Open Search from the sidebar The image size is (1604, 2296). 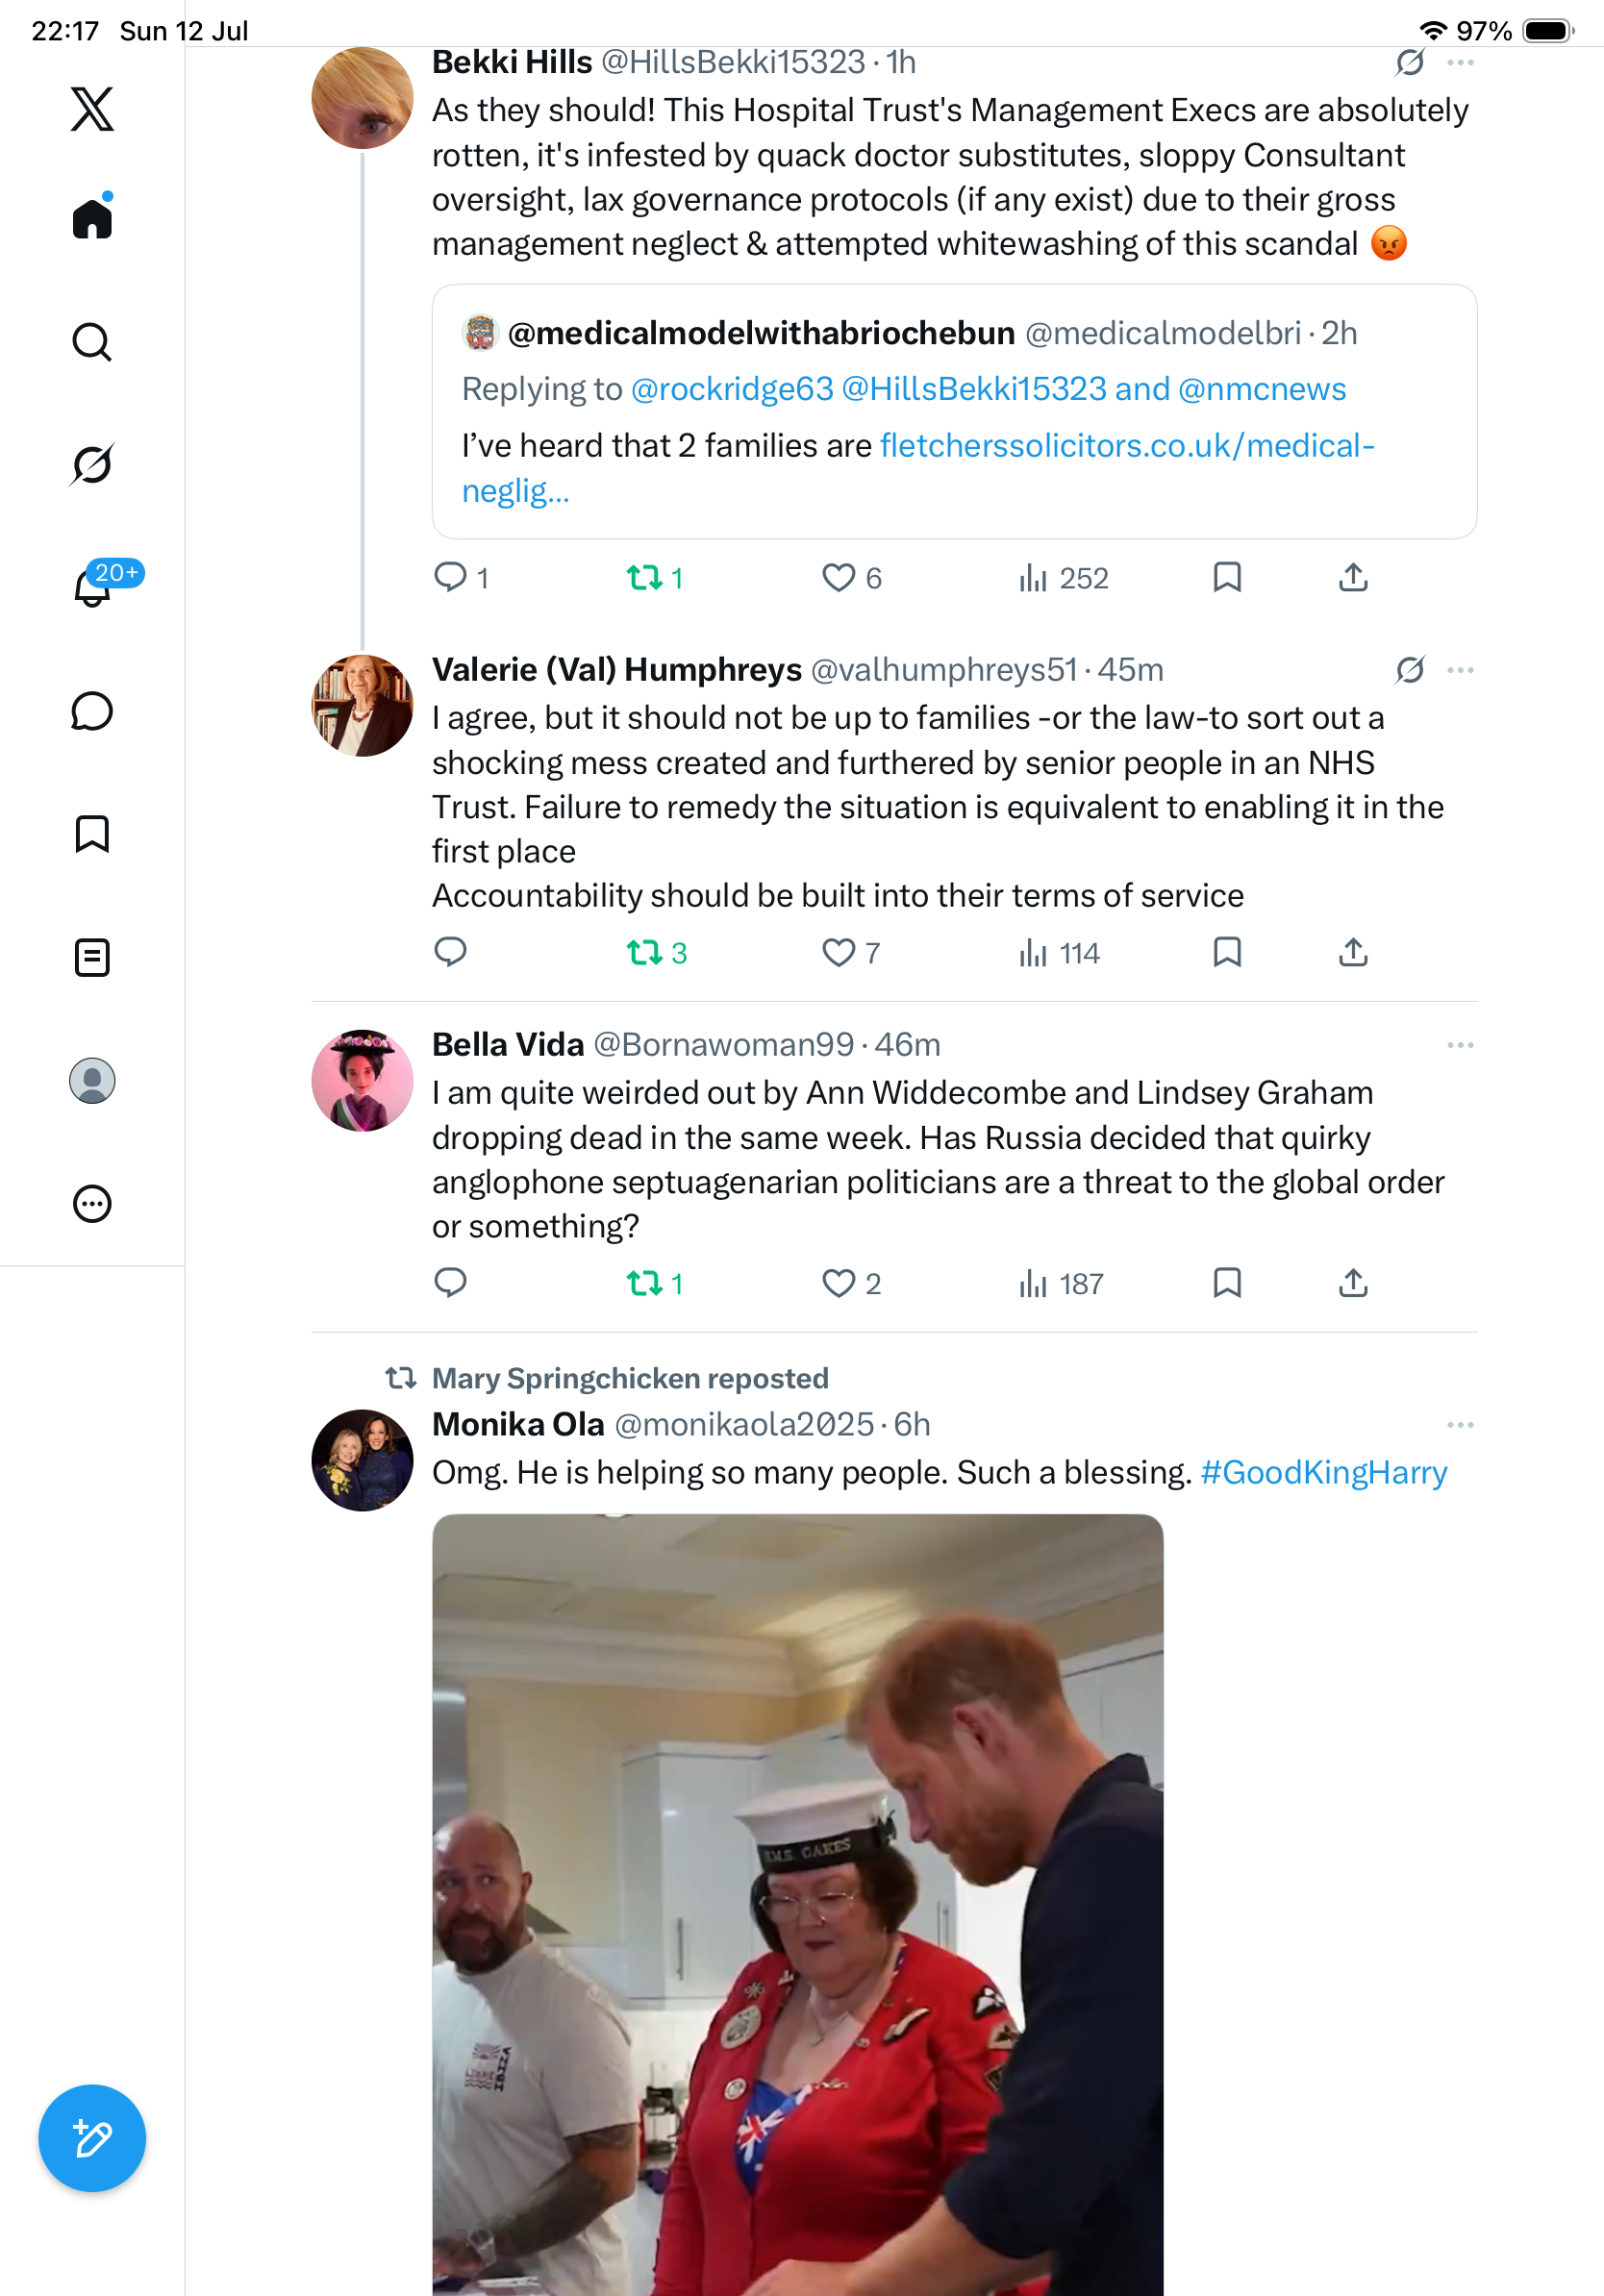click(92, 342)
